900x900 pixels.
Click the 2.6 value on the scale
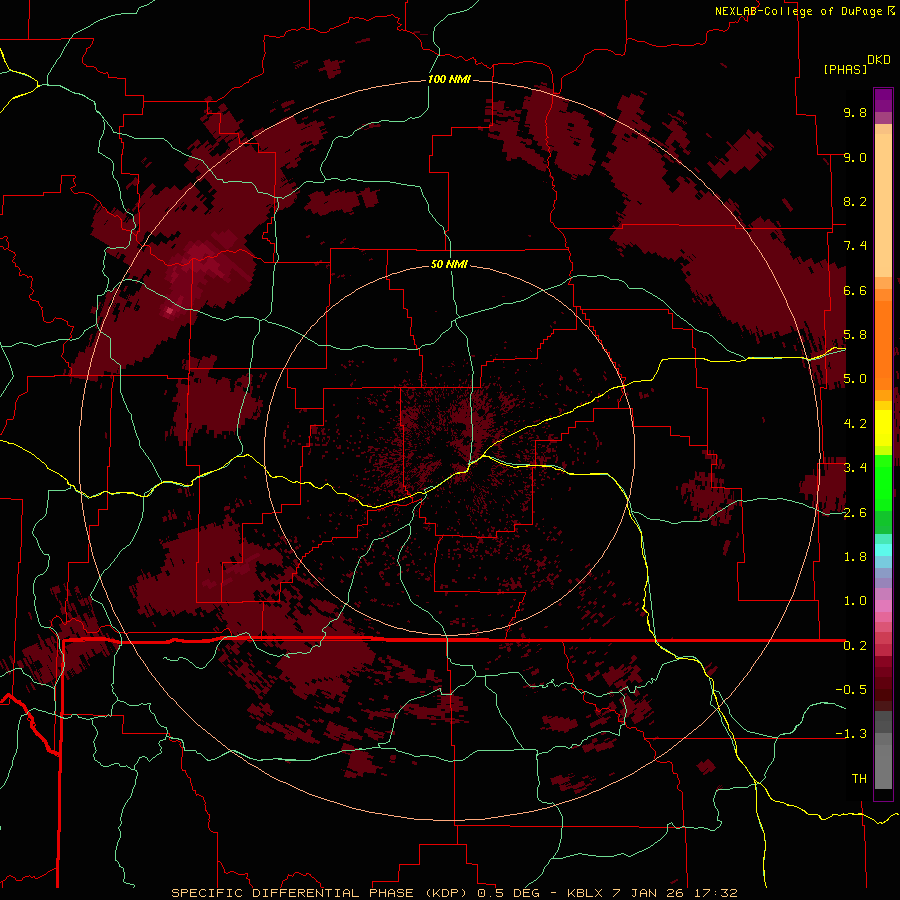point(855,513)
